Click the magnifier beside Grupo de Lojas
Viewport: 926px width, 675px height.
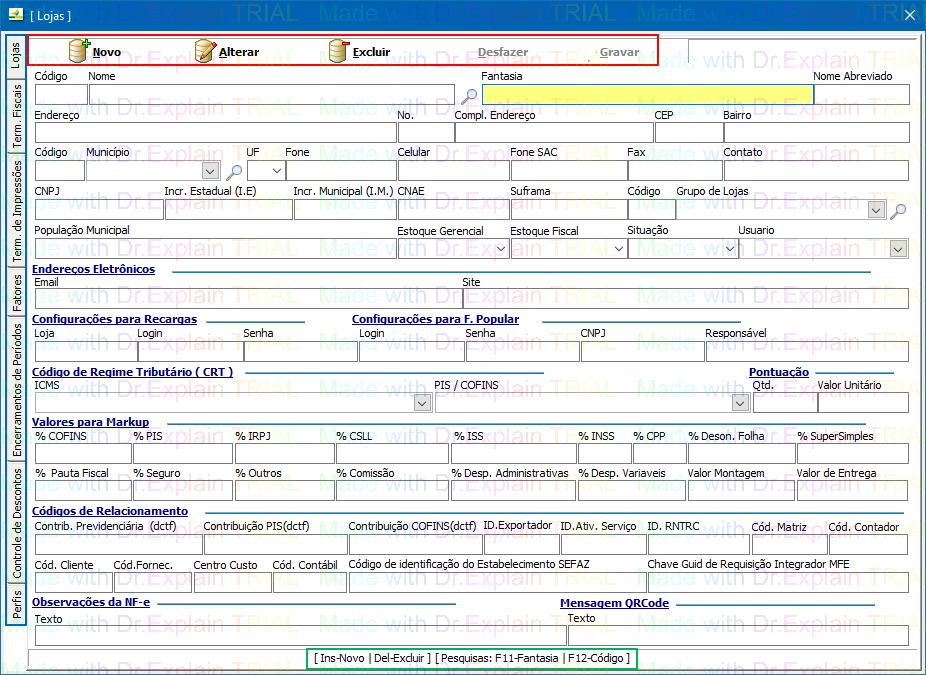tap(898, 210)
